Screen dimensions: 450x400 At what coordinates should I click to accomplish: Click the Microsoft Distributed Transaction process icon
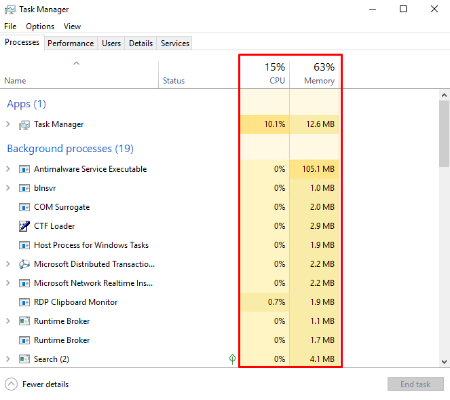pyautogui.click(x=24, y=264)
